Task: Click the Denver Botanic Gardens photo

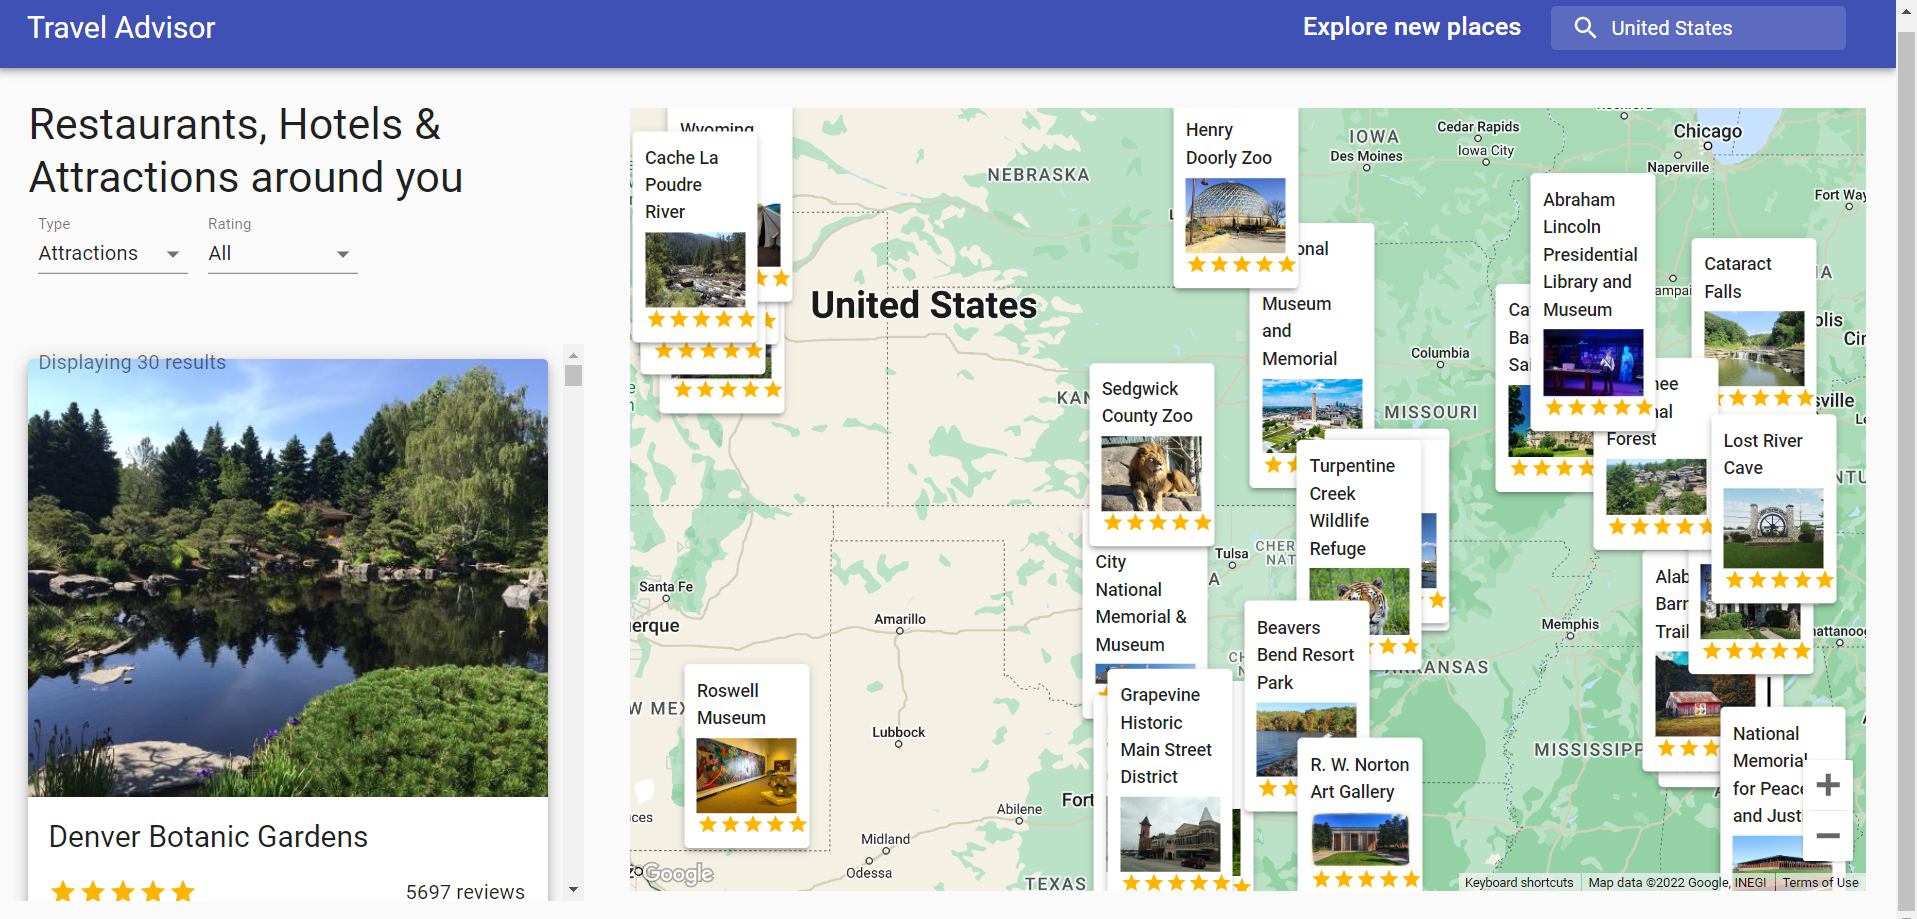Action: click(x=288, y=578)
